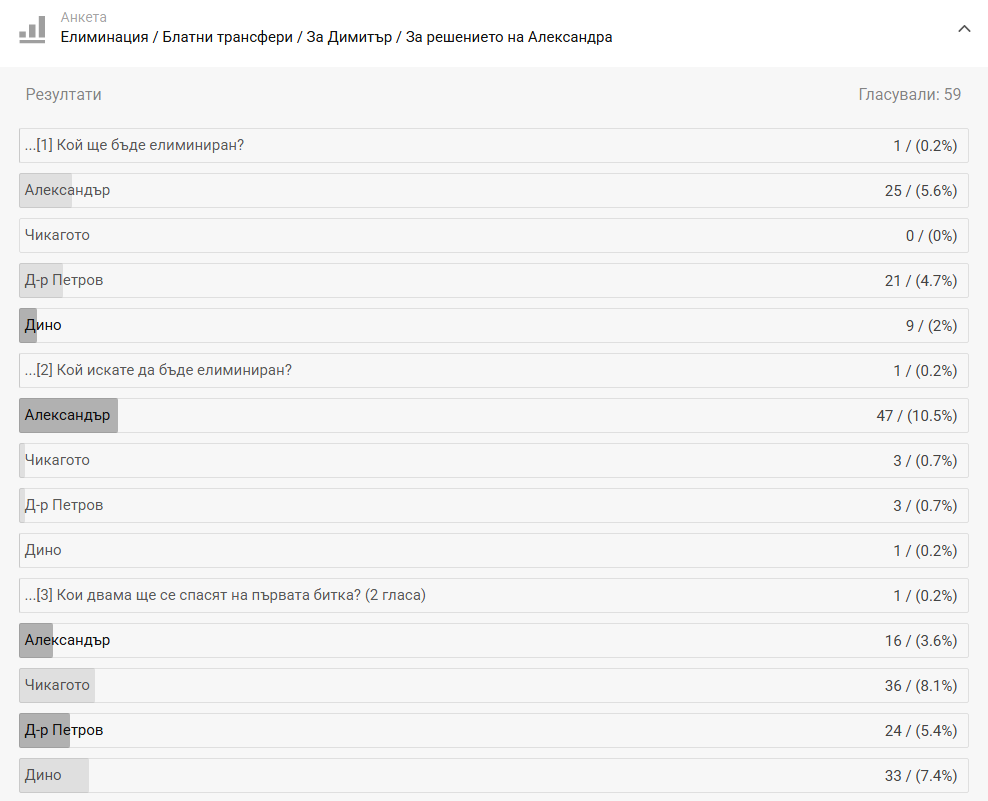This screenshot has width=988, height=801.
Task: Click Д-р Петров result bar with 24 votes
Action: point(493,731)
